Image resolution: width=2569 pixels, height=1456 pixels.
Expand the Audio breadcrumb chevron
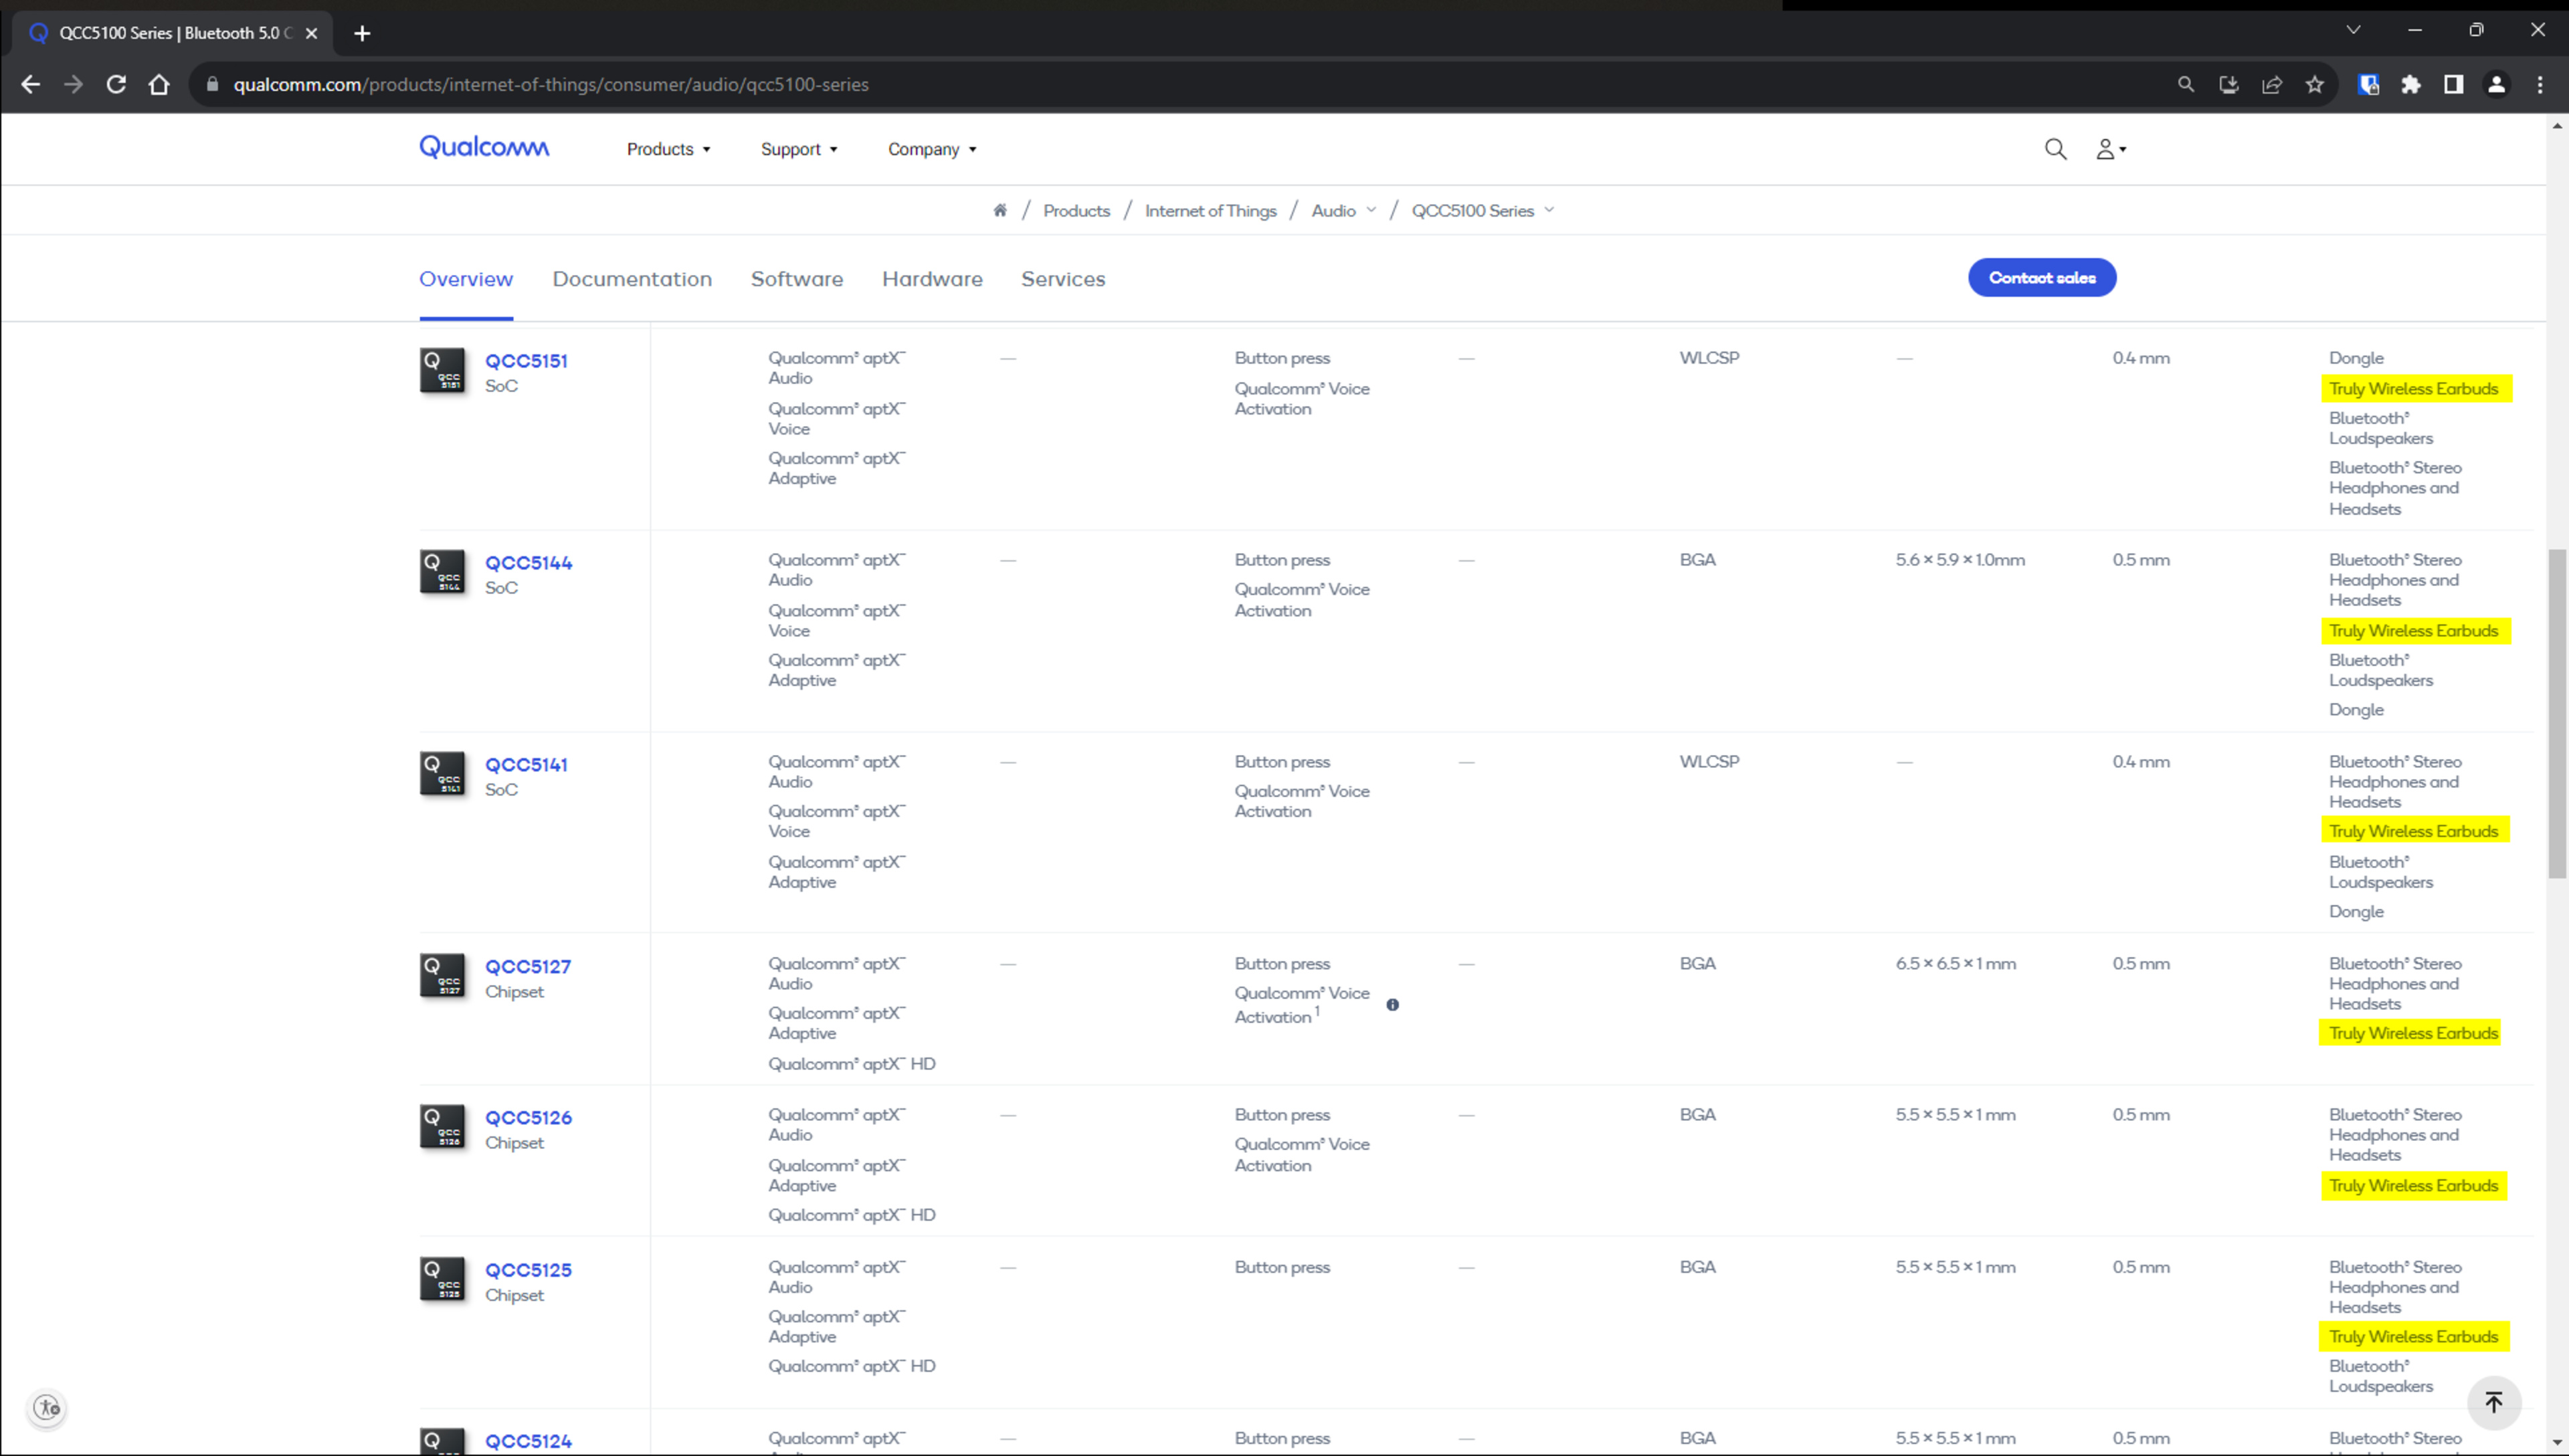(x=1371, y=210)
